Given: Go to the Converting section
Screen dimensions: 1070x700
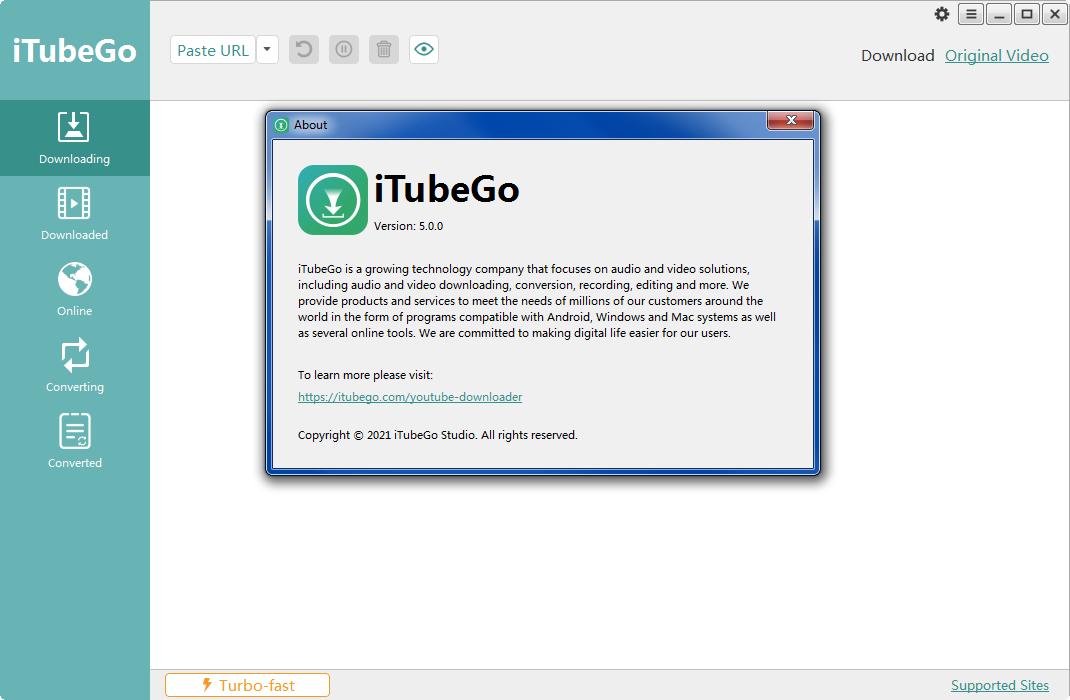Looking at the screenshot, I should click(x=74, y=366).
